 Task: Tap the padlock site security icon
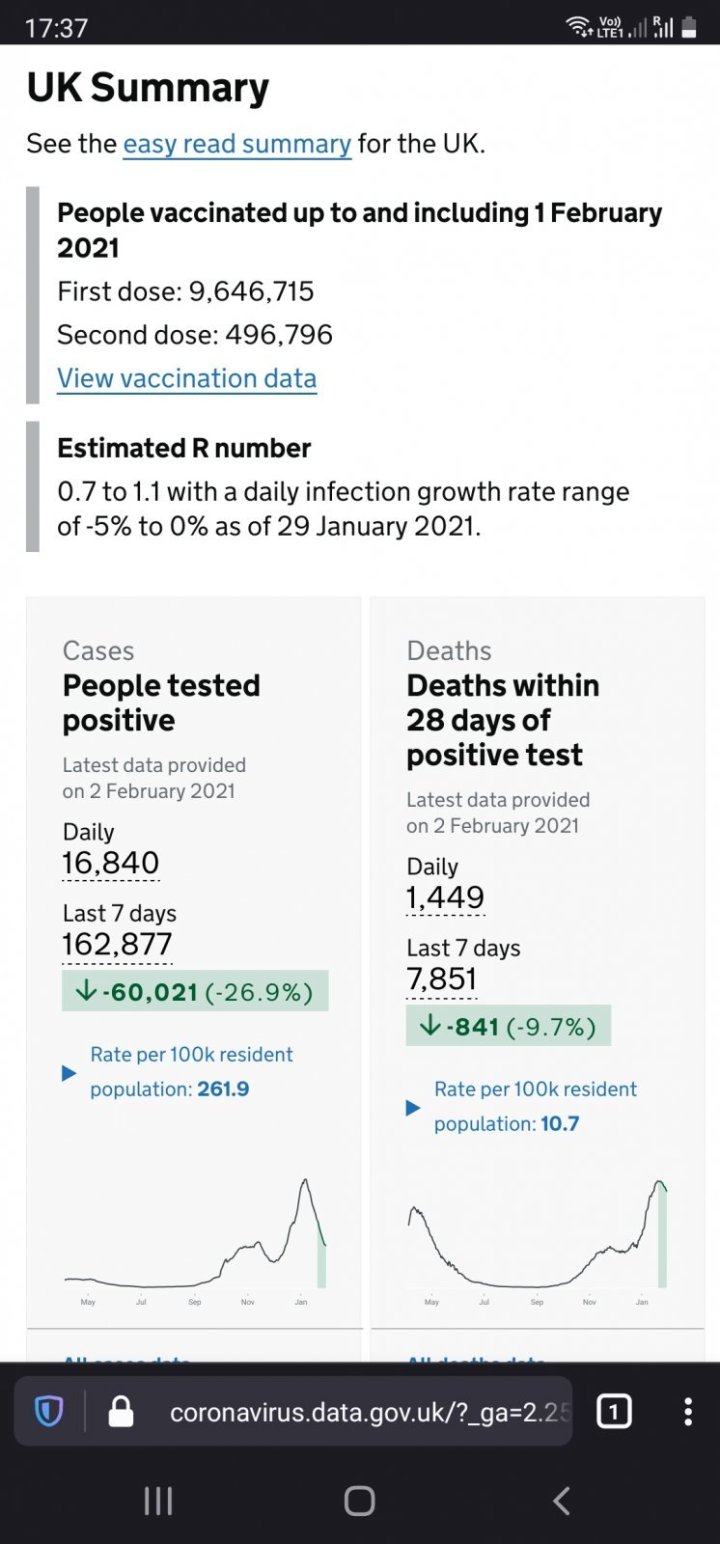(x=120, y=1412)
